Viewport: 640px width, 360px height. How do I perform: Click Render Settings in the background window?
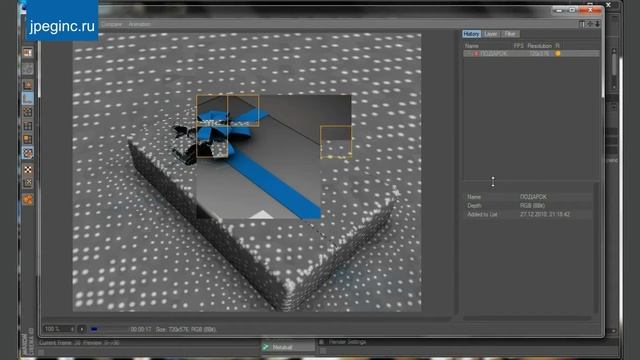coord(347,342)
